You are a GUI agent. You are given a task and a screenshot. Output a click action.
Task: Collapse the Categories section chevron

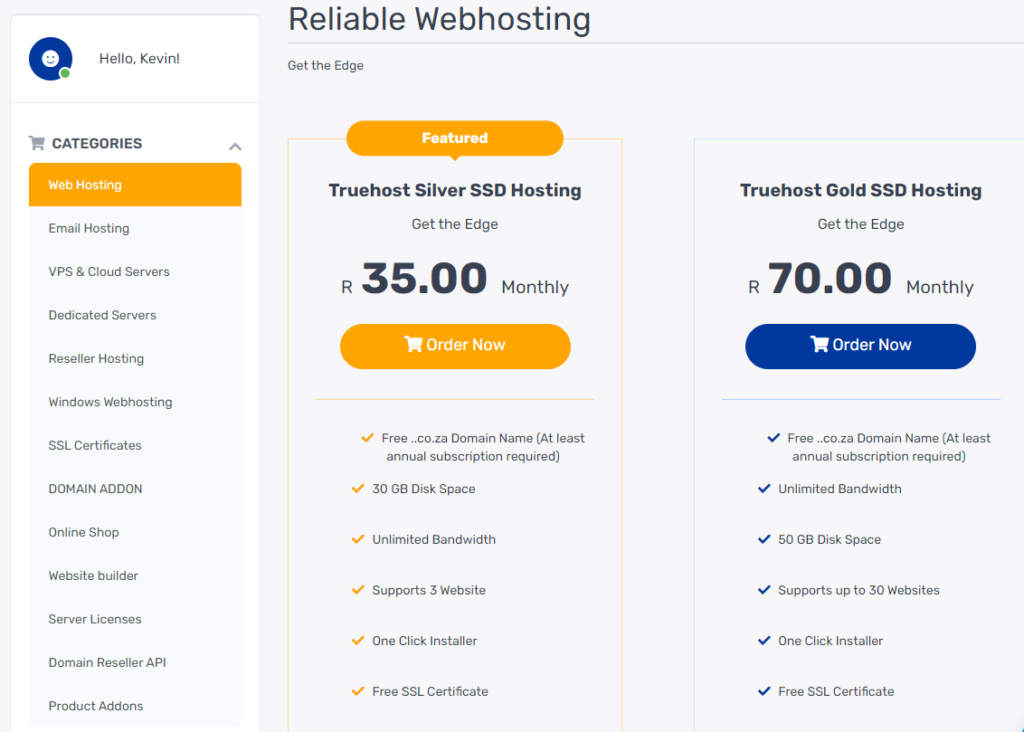[235, 146]
